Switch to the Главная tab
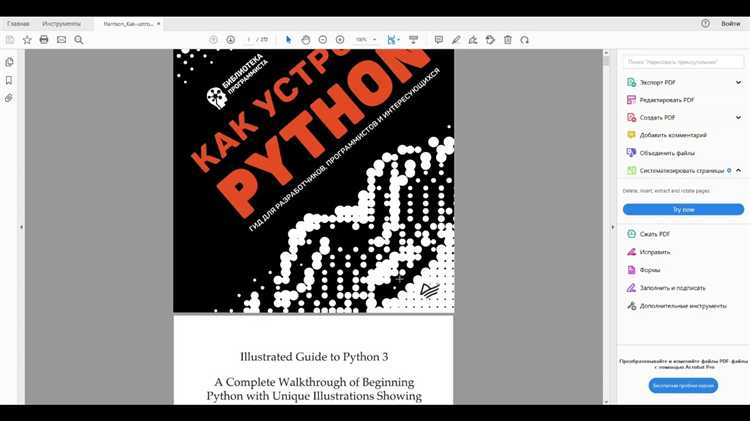 (x=18, y=23)
